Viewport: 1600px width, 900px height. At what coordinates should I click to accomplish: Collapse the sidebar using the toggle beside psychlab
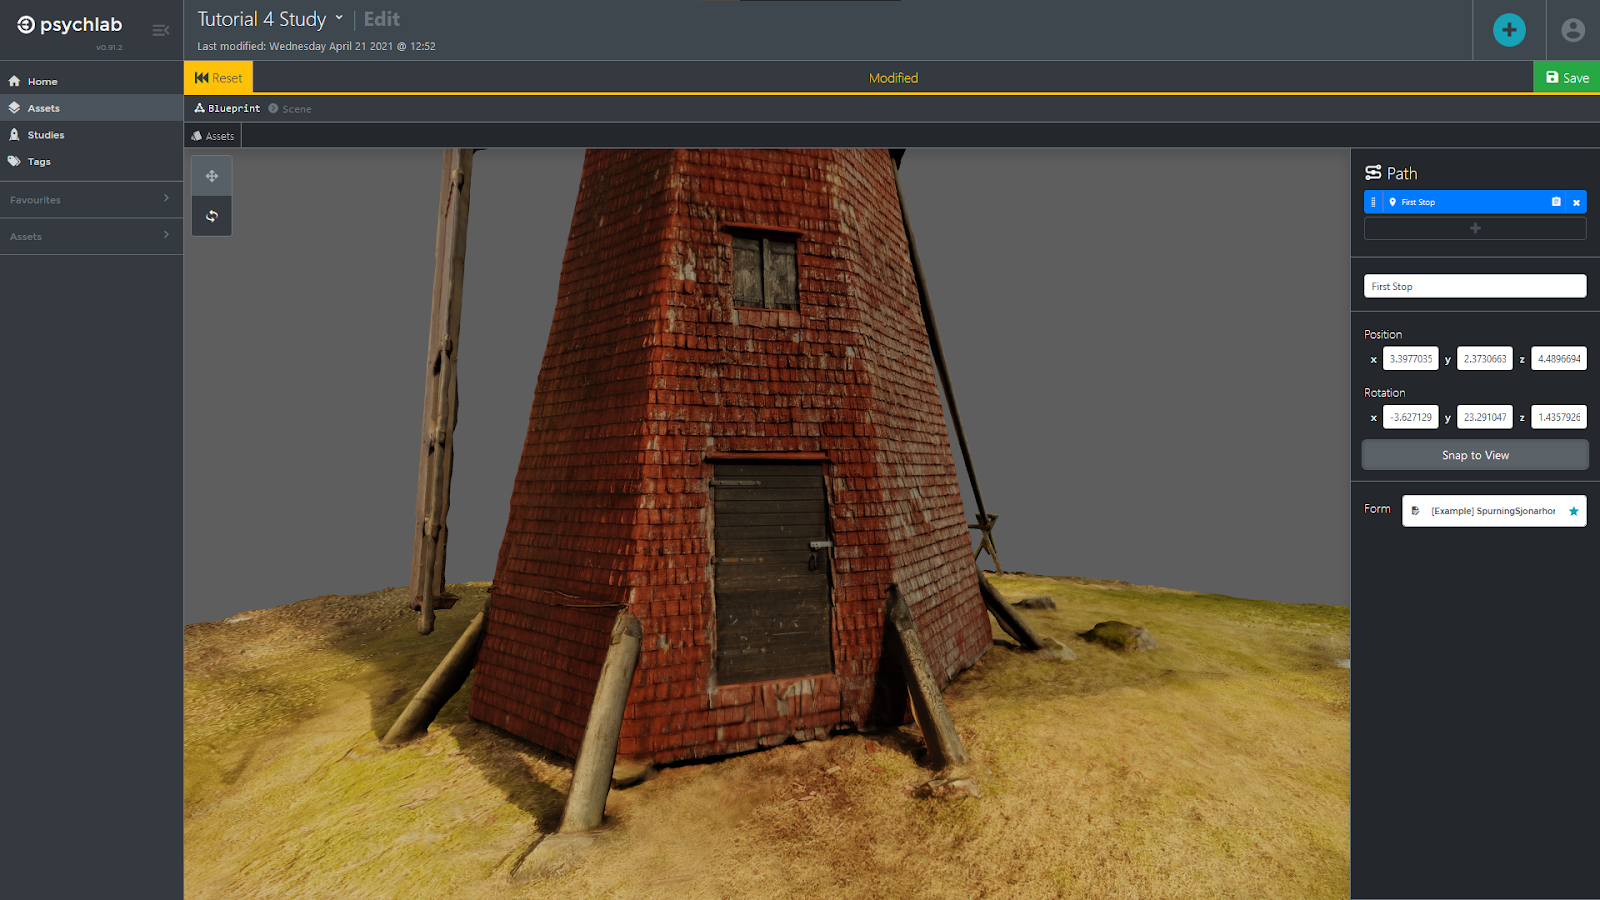click(x=160, y=30)
